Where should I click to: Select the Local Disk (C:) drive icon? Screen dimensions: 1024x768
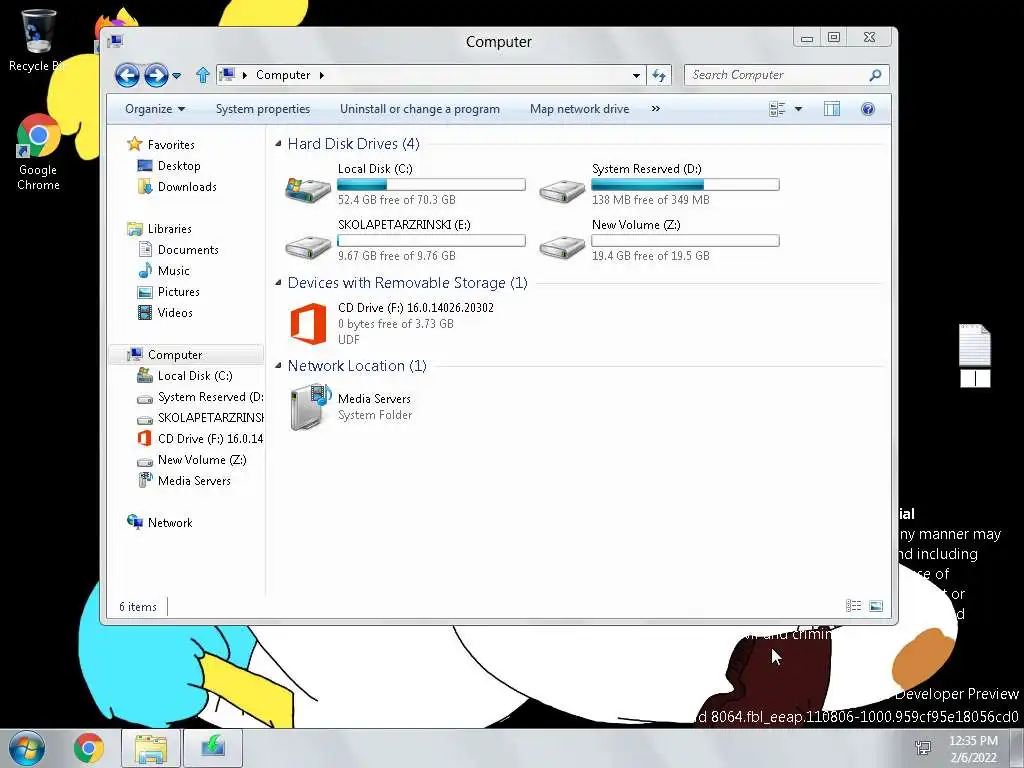click(308, 189)
